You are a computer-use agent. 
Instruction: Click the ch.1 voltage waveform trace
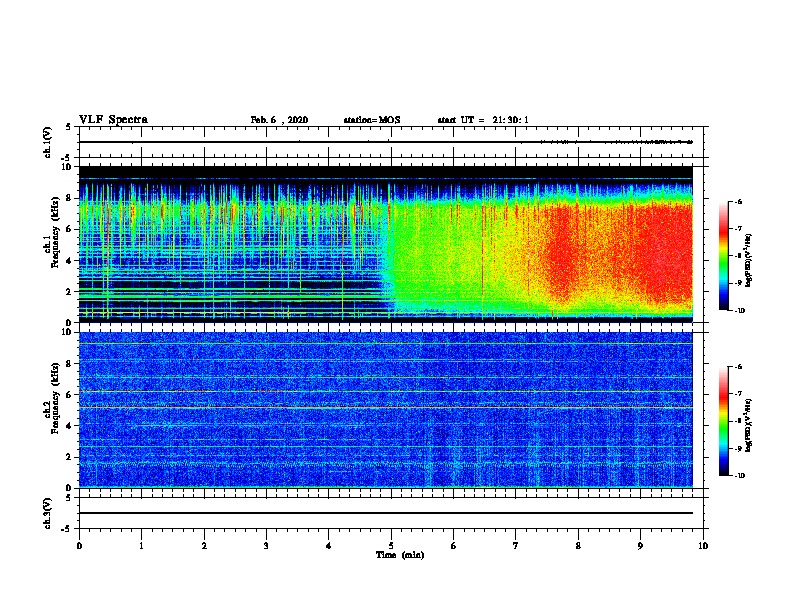pyautogui.click(x=386, y=142)
